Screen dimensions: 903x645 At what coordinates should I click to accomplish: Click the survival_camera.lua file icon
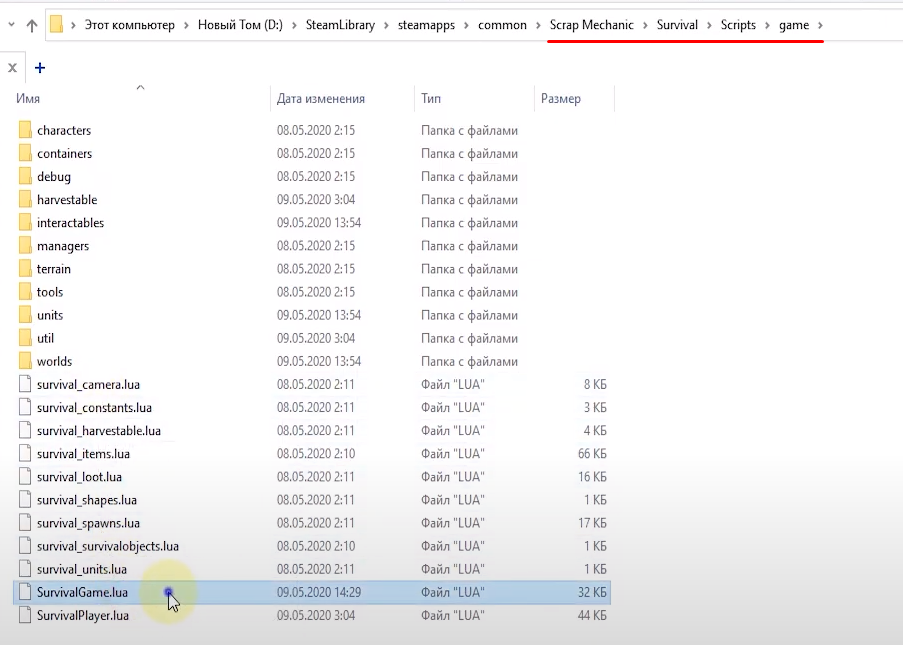tap(25, 384)
